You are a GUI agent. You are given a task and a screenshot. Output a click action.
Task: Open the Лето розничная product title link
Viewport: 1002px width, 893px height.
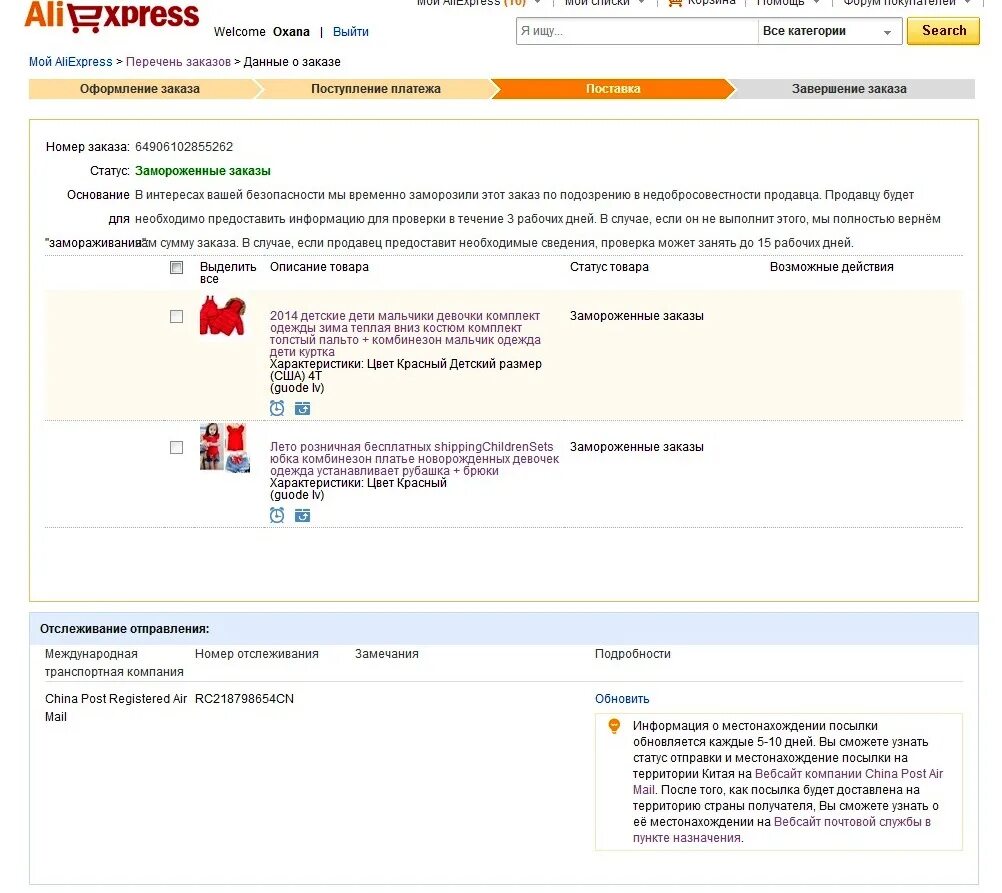point(414,458)
